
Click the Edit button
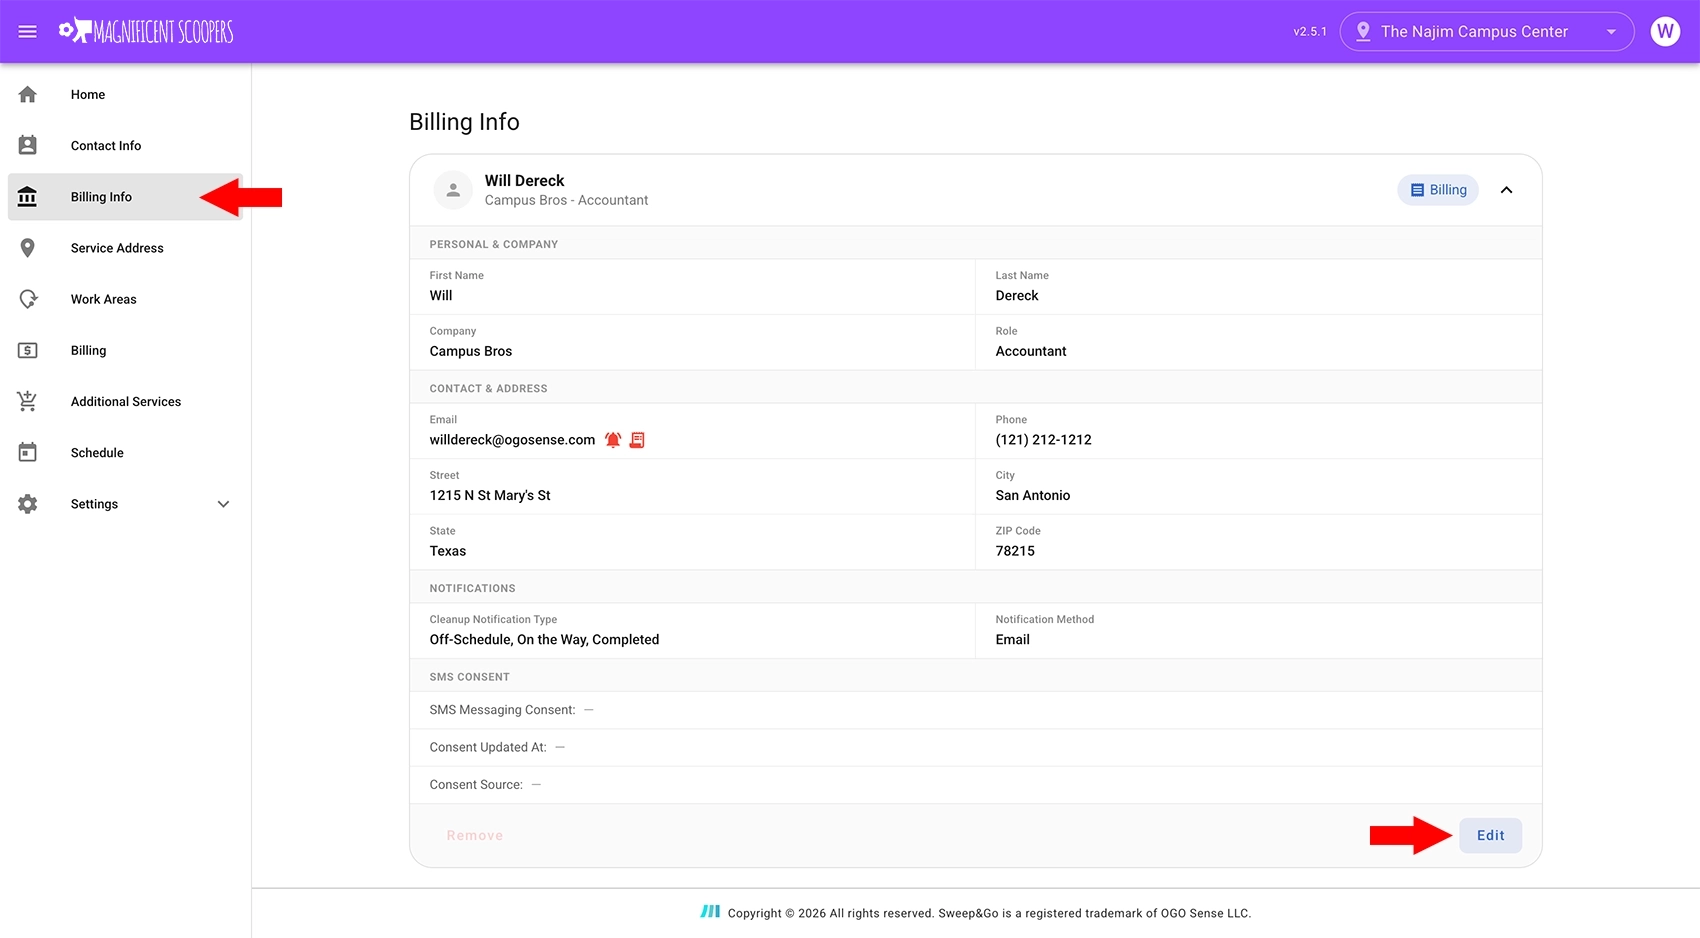[x=1490, y=835]
